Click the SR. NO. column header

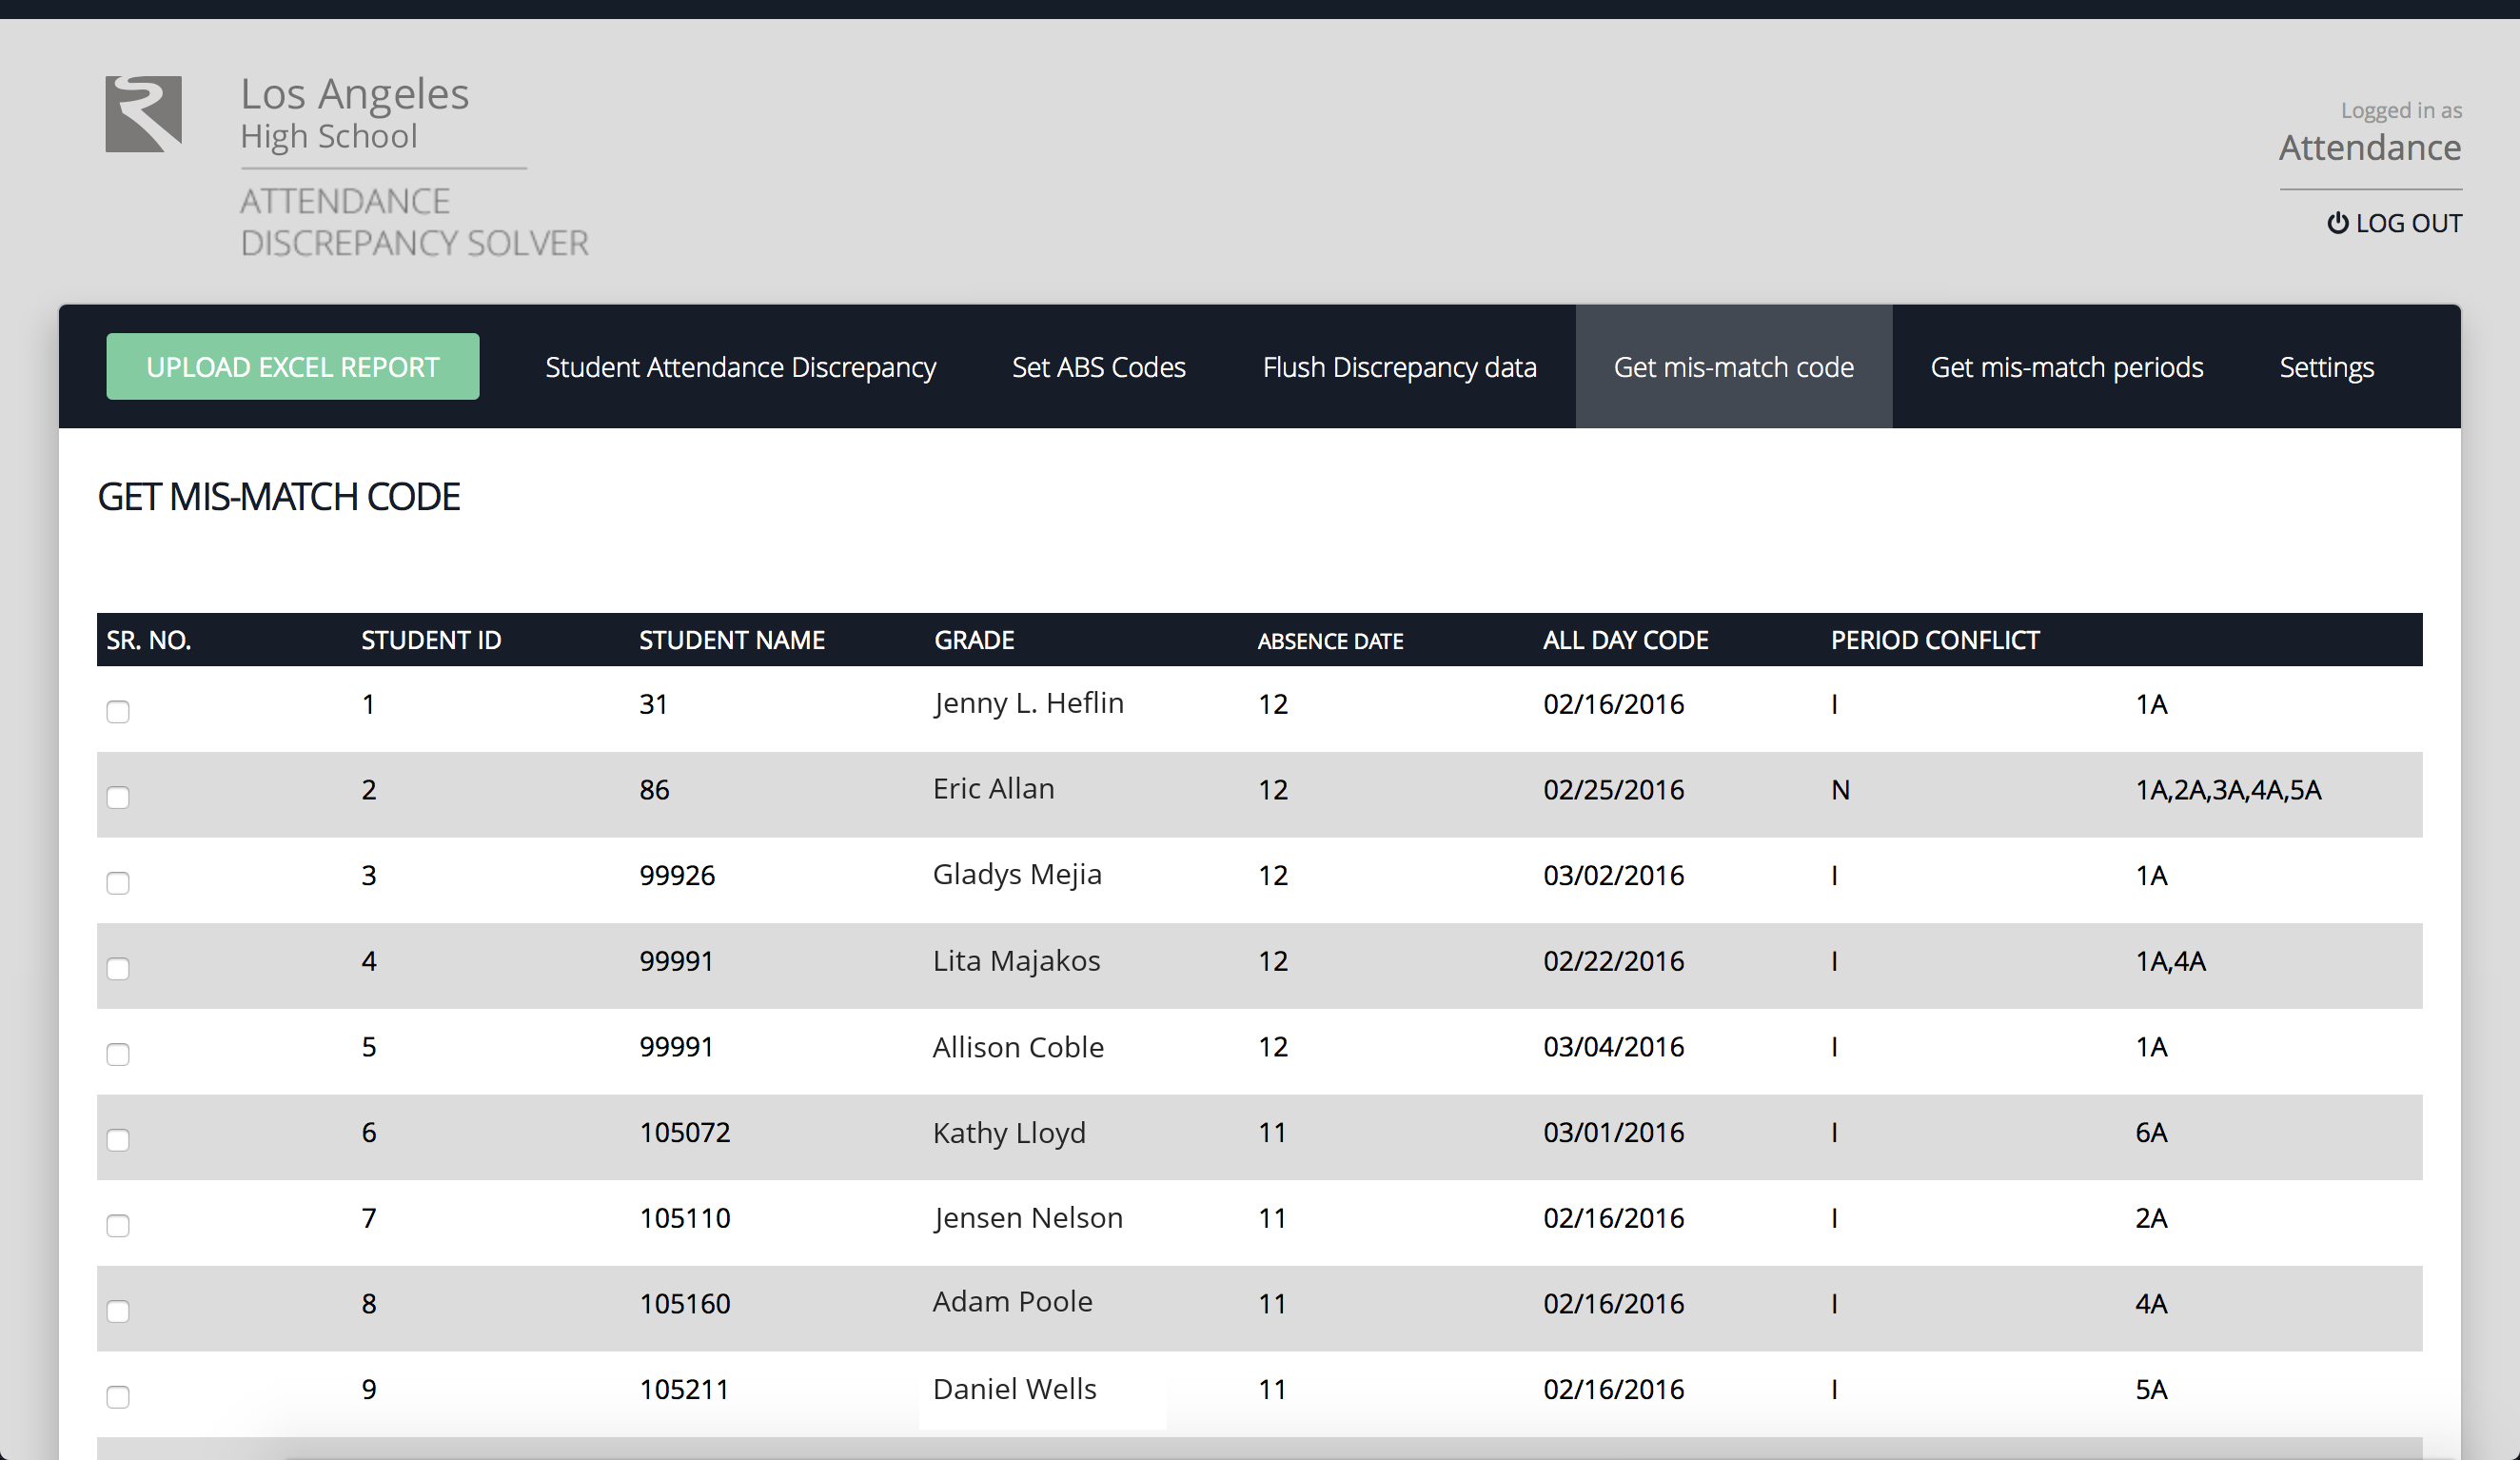[148, 640]
